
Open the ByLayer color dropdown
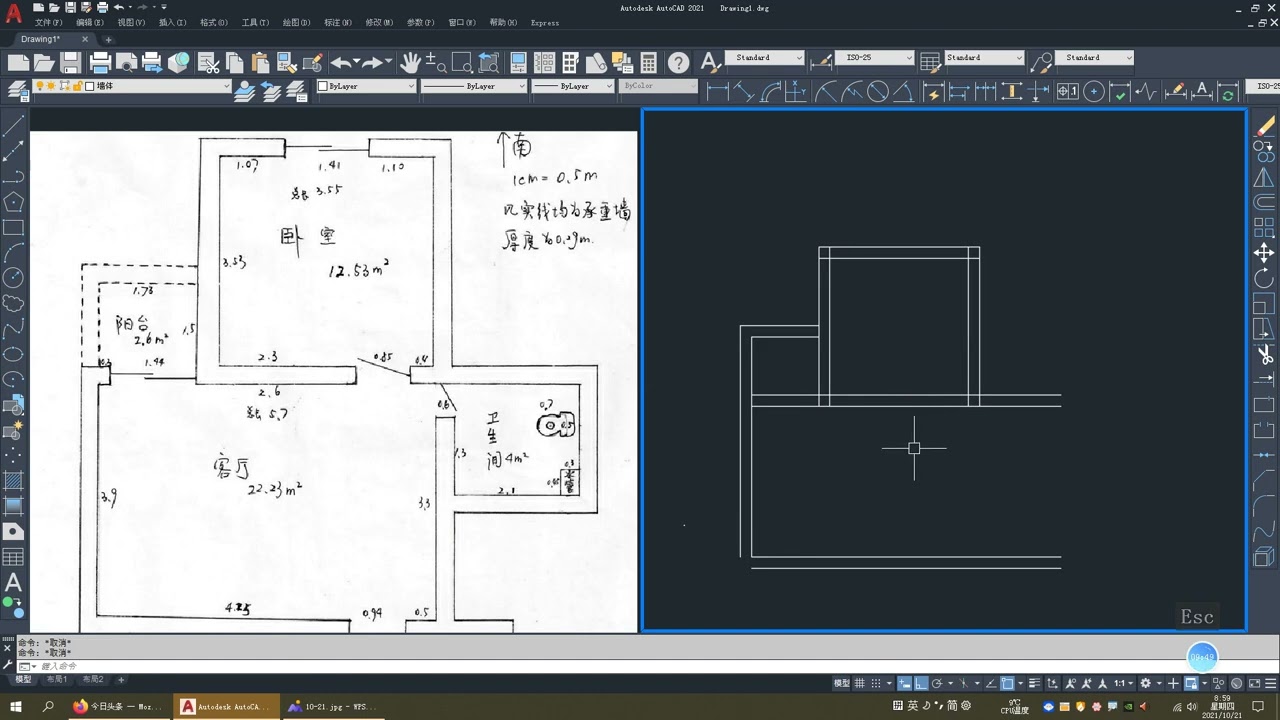(x=410, y=86)
